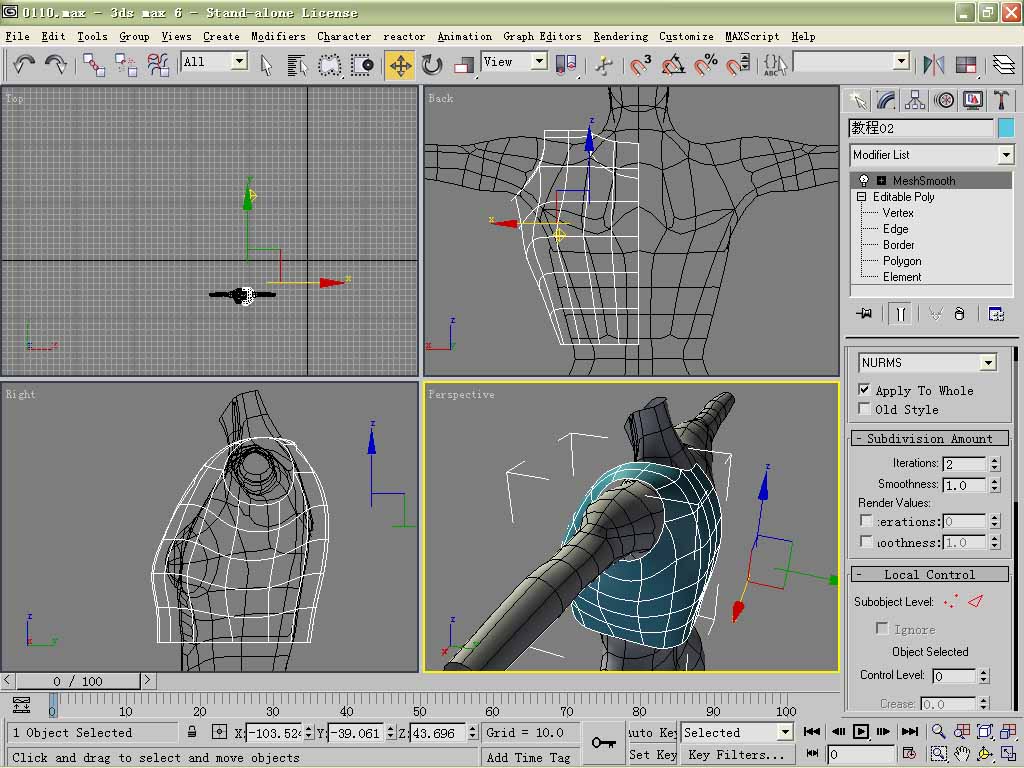Expand the MeshSmooth modifier entry
The height and width of the screenshot is (768, 1024).
click(x=881, y=181)
